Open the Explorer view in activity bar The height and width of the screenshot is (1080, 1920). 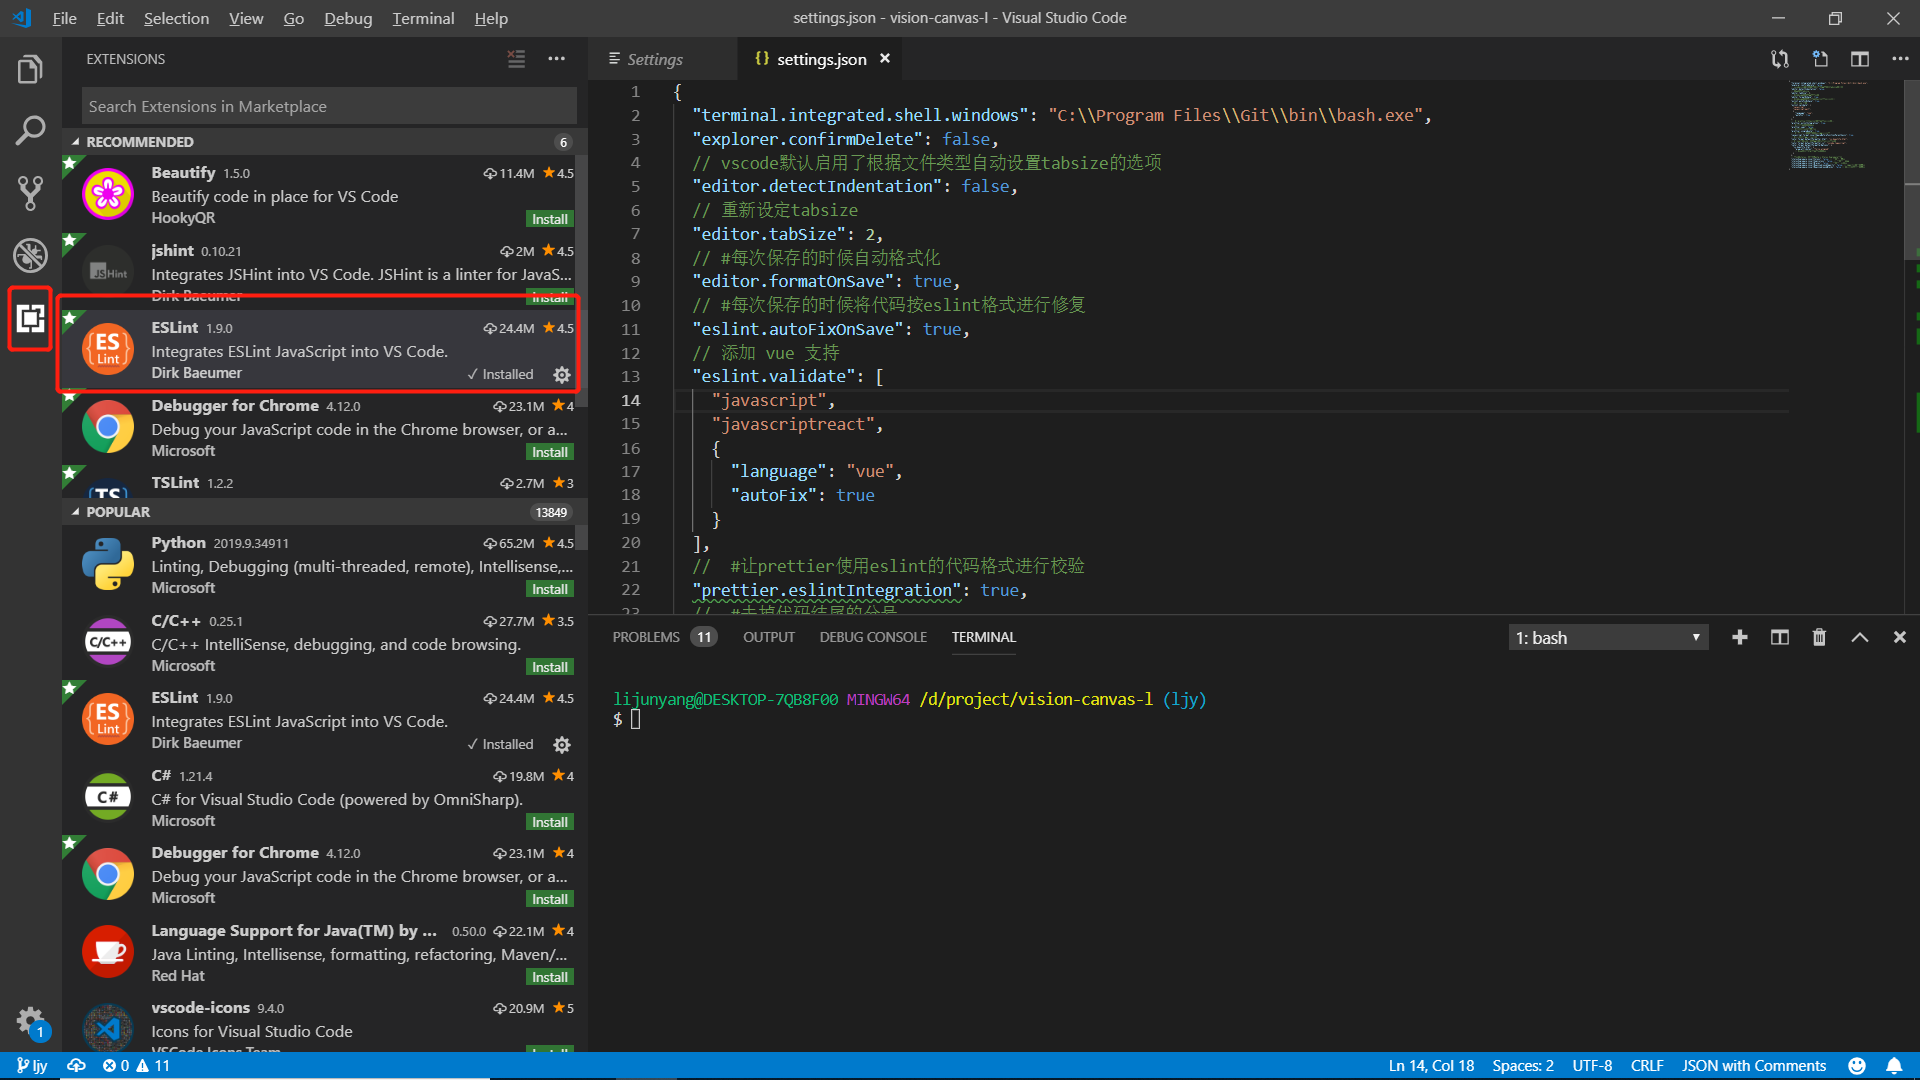30,70
